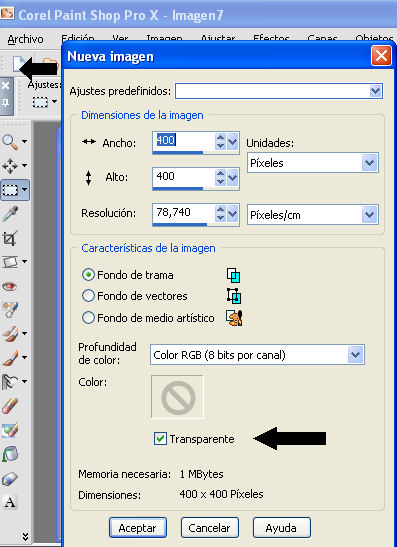Click the raster background layer icon
The image size is (397, 547).
coord(233,275)
